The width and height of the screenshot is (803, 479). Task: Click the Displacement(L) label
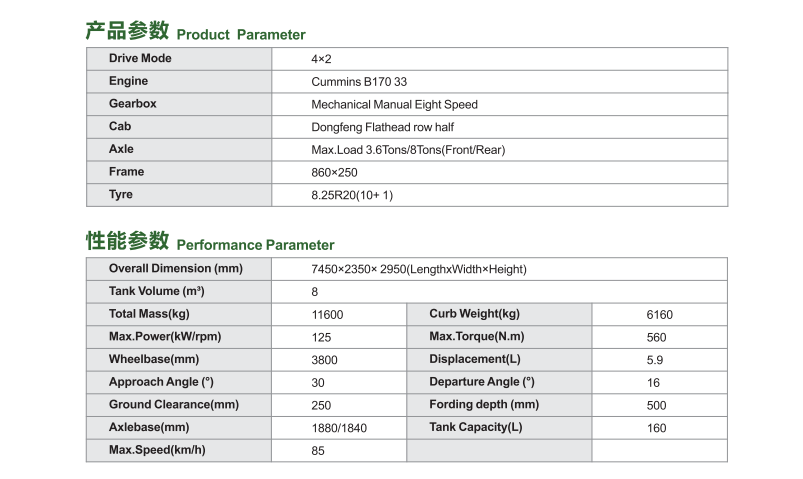(475, 359)
